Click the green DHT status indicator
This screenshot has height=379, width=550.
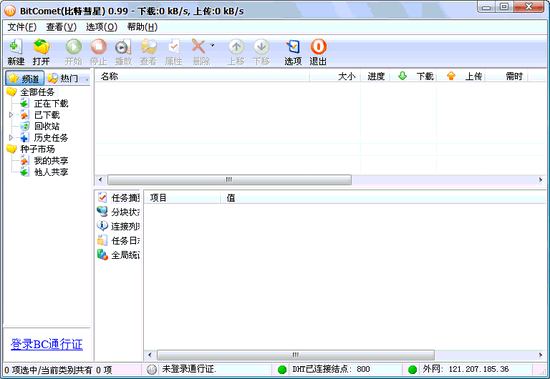[x=282, y=370]
